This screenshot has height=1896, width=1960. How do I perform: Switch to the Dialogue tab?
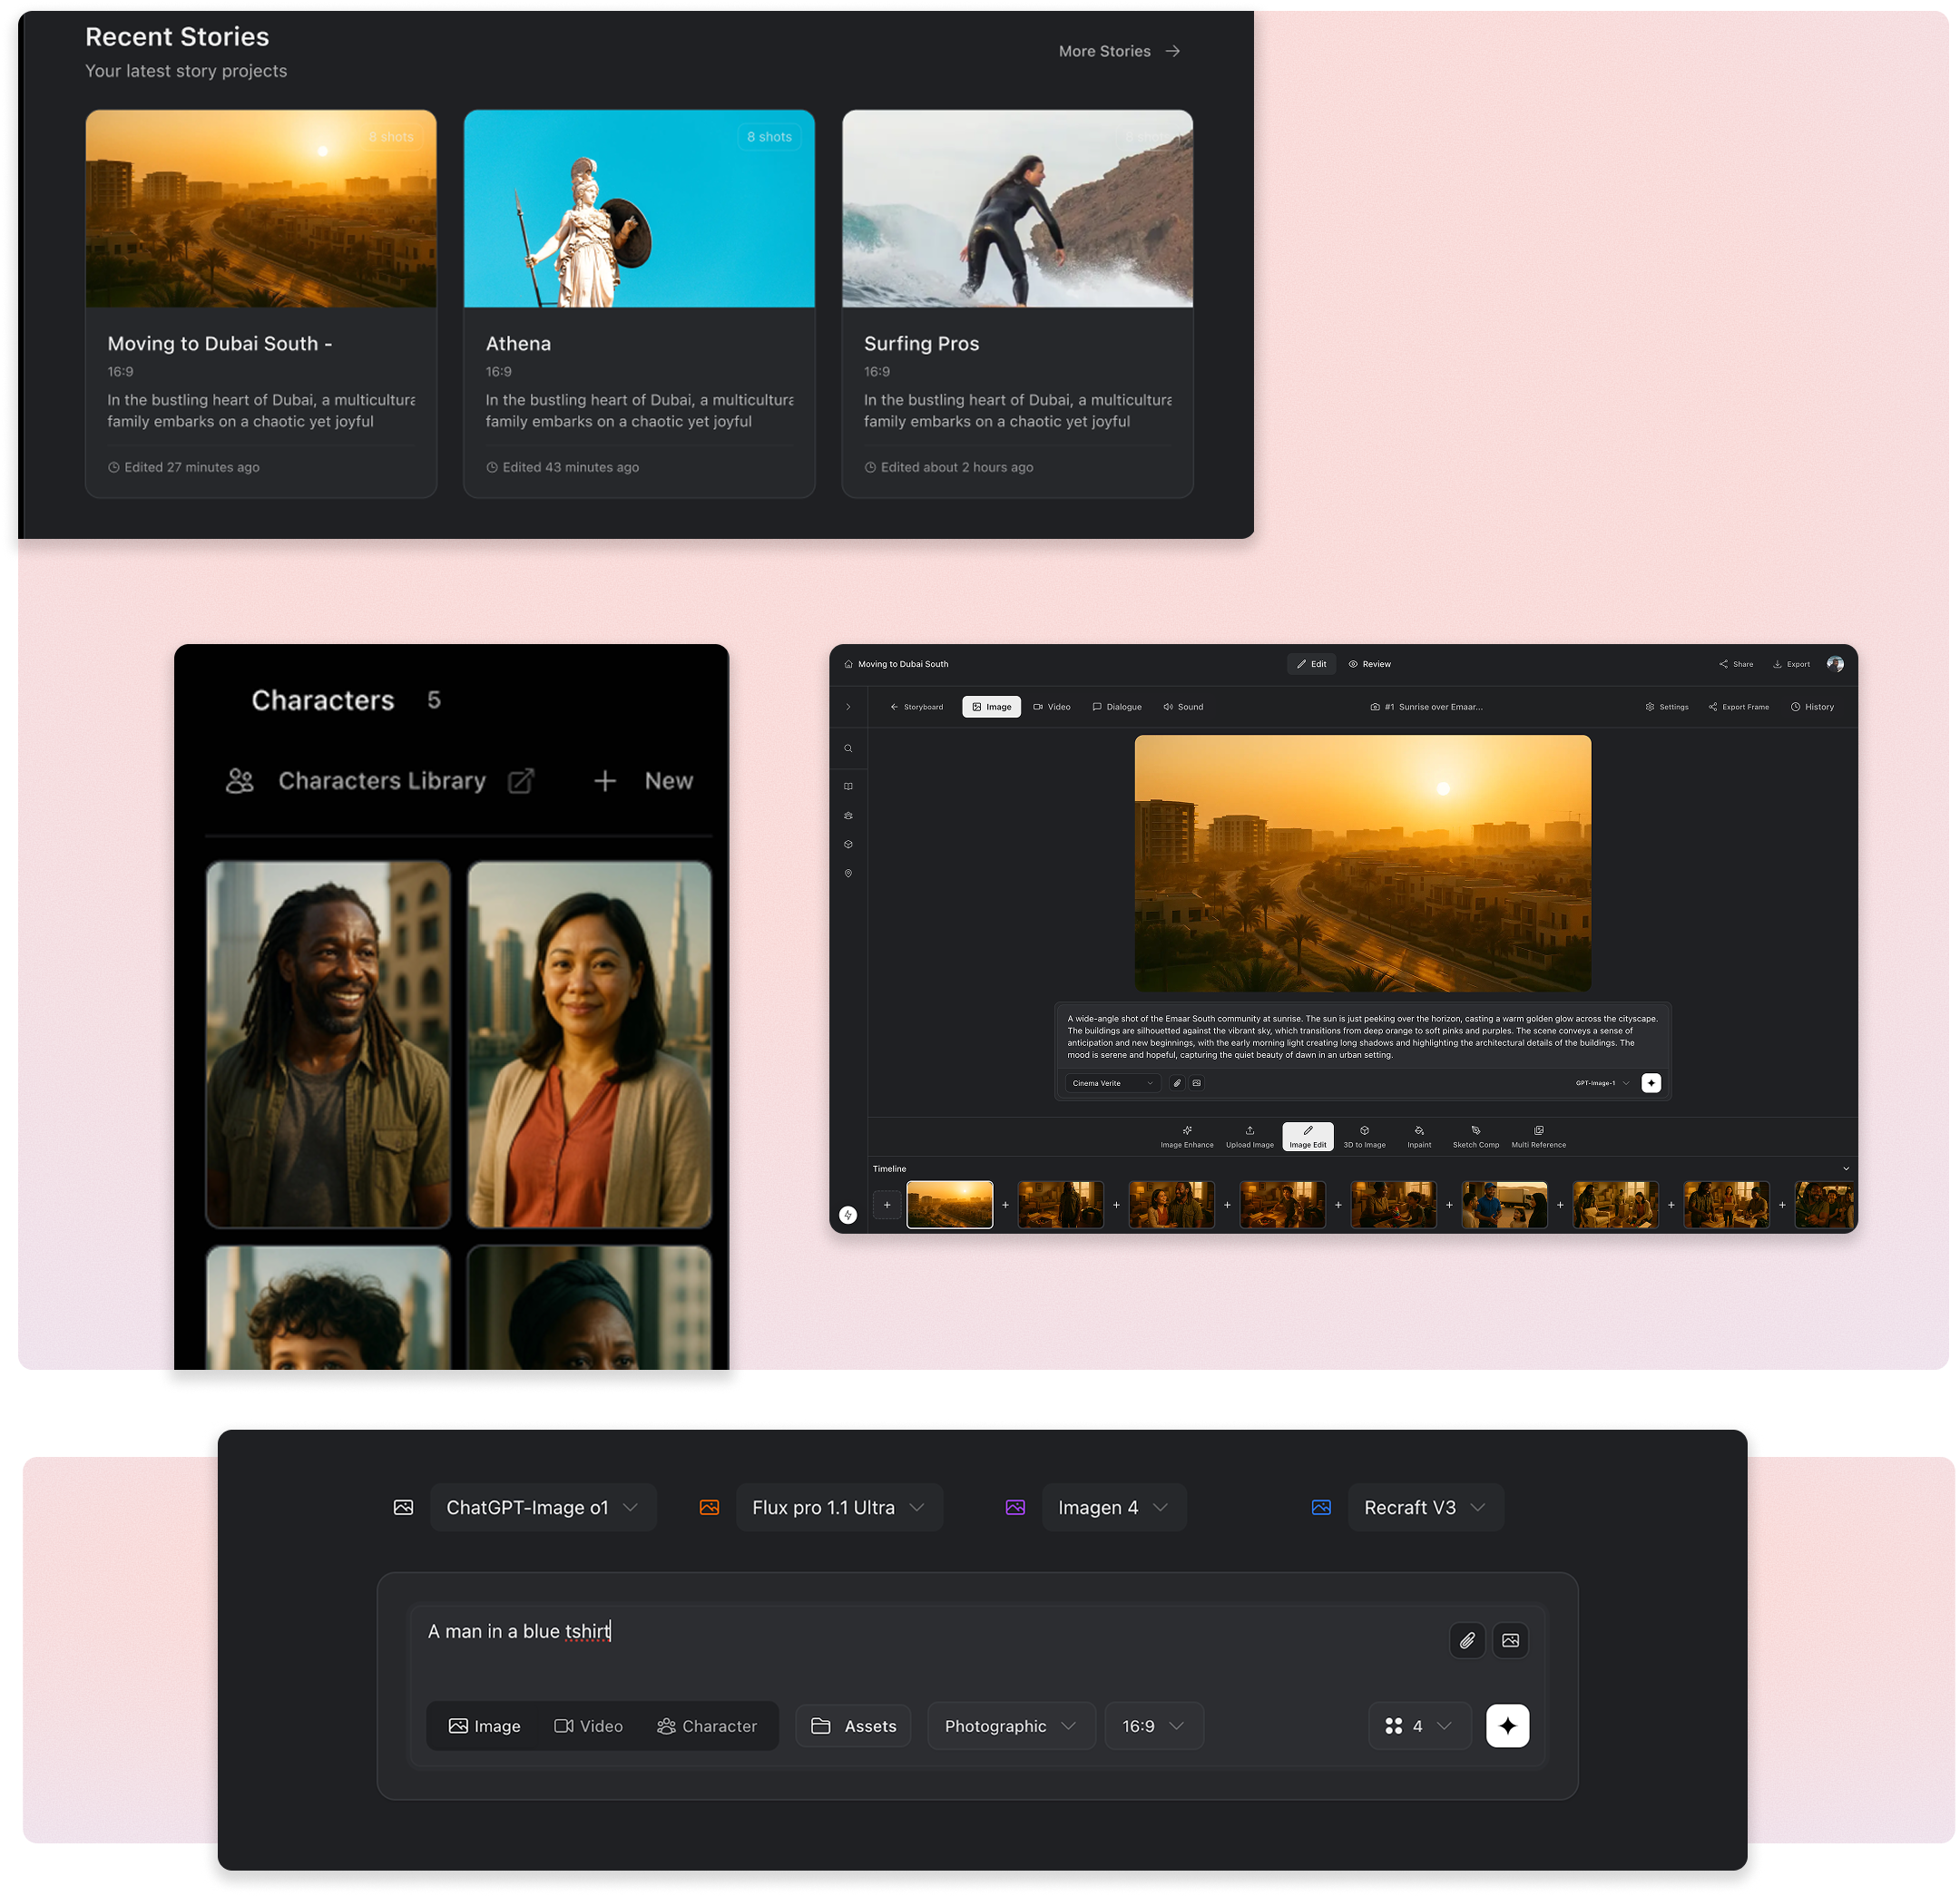pyautogui.click(x=1116, y=707)
